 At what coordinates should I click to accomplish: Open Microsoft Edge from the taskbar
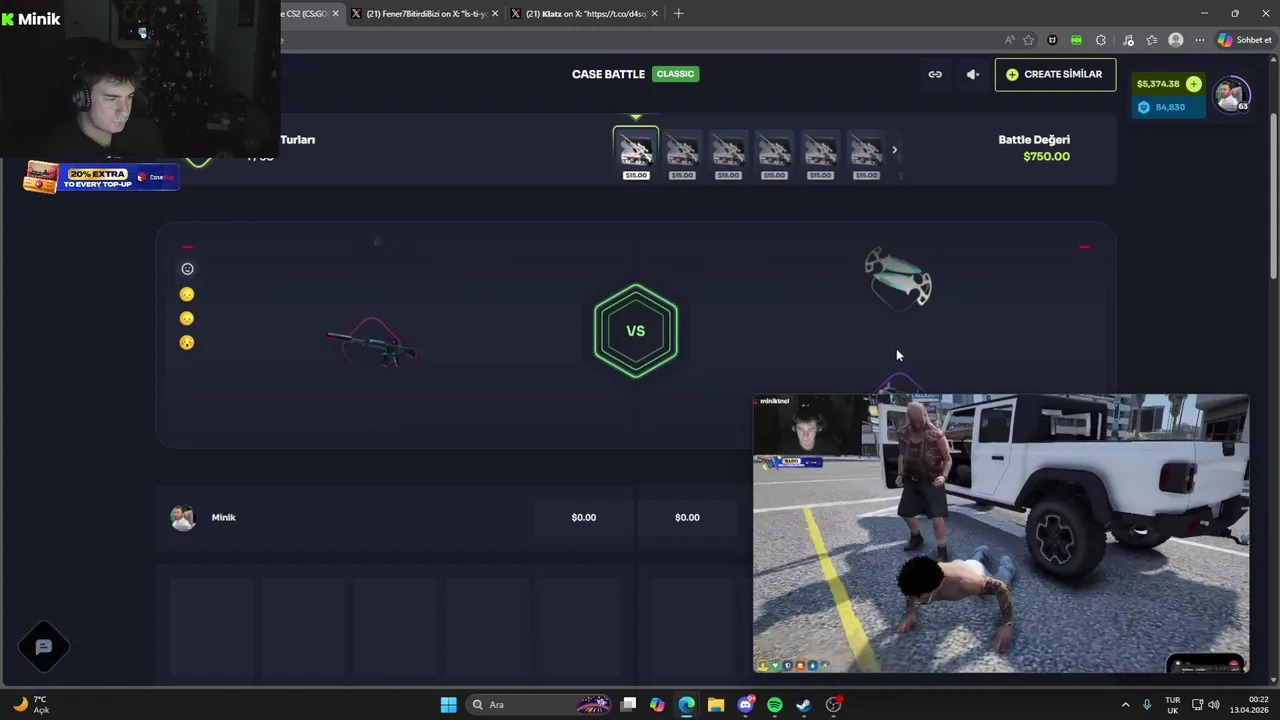click(686, 705)
